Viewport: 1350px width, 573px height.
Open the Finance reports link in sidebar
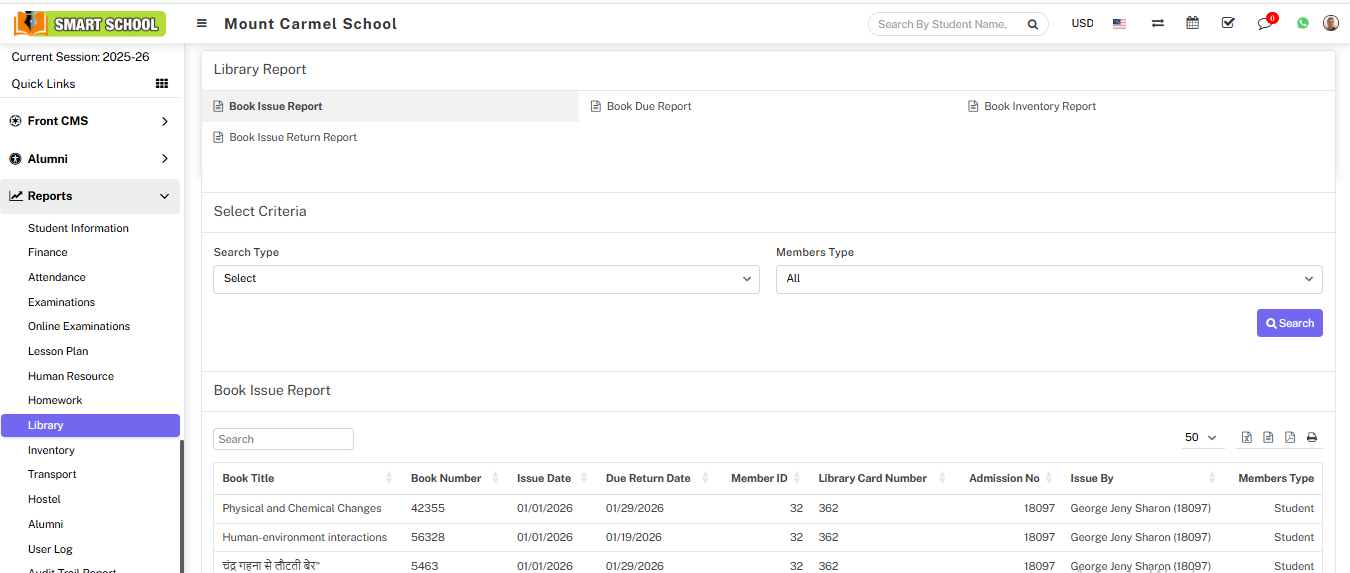(48, 253)
